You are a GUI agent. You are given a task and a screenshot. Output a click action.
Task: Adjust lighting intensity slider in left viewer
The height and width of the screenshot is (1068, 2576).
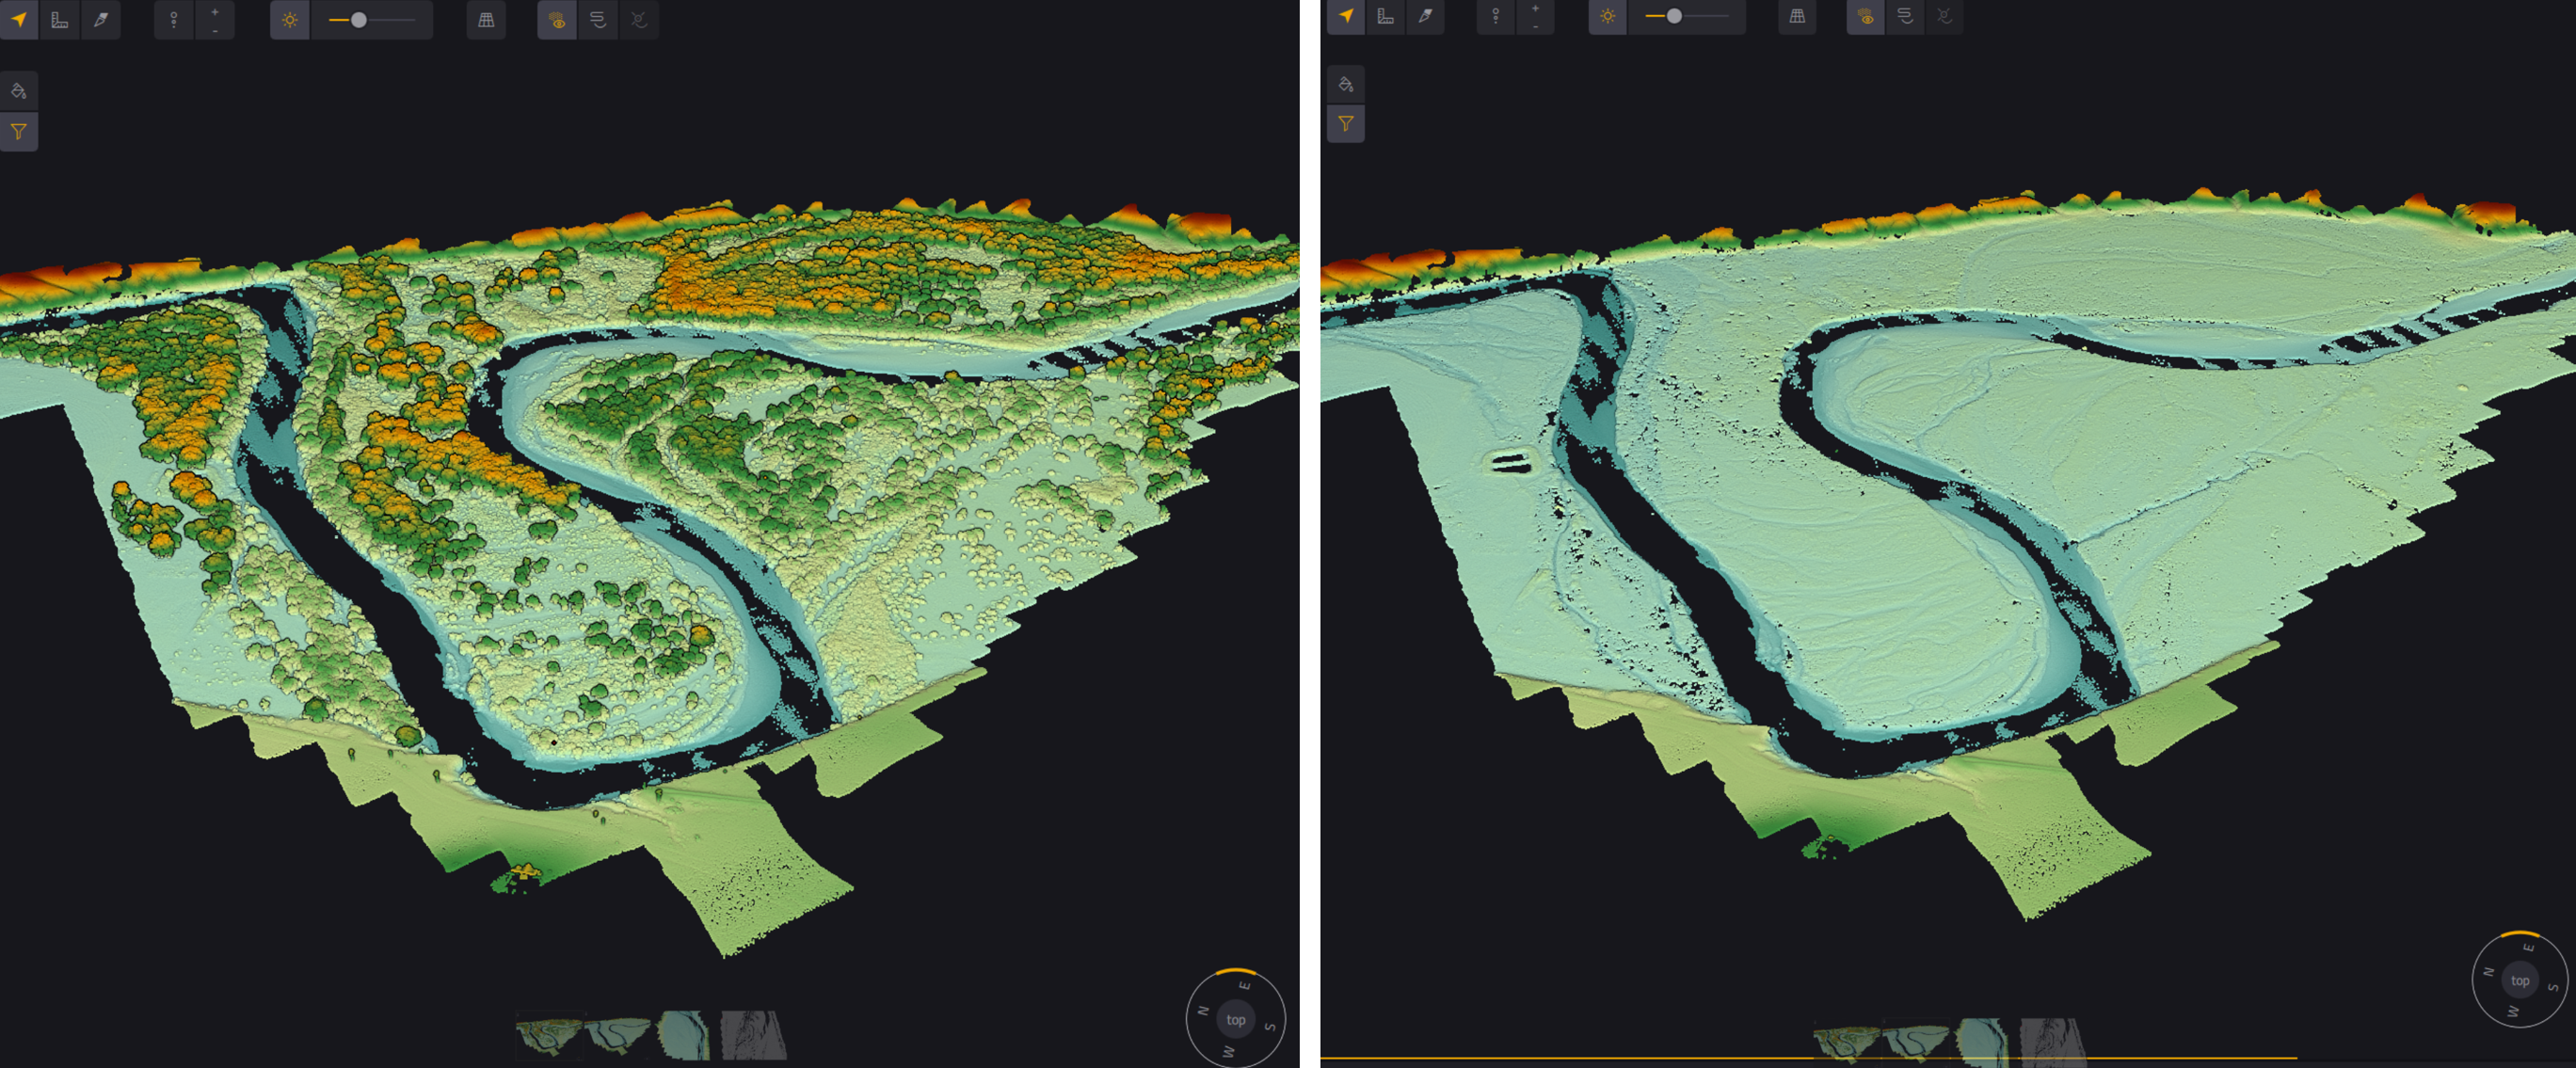(x=359, y=20)
